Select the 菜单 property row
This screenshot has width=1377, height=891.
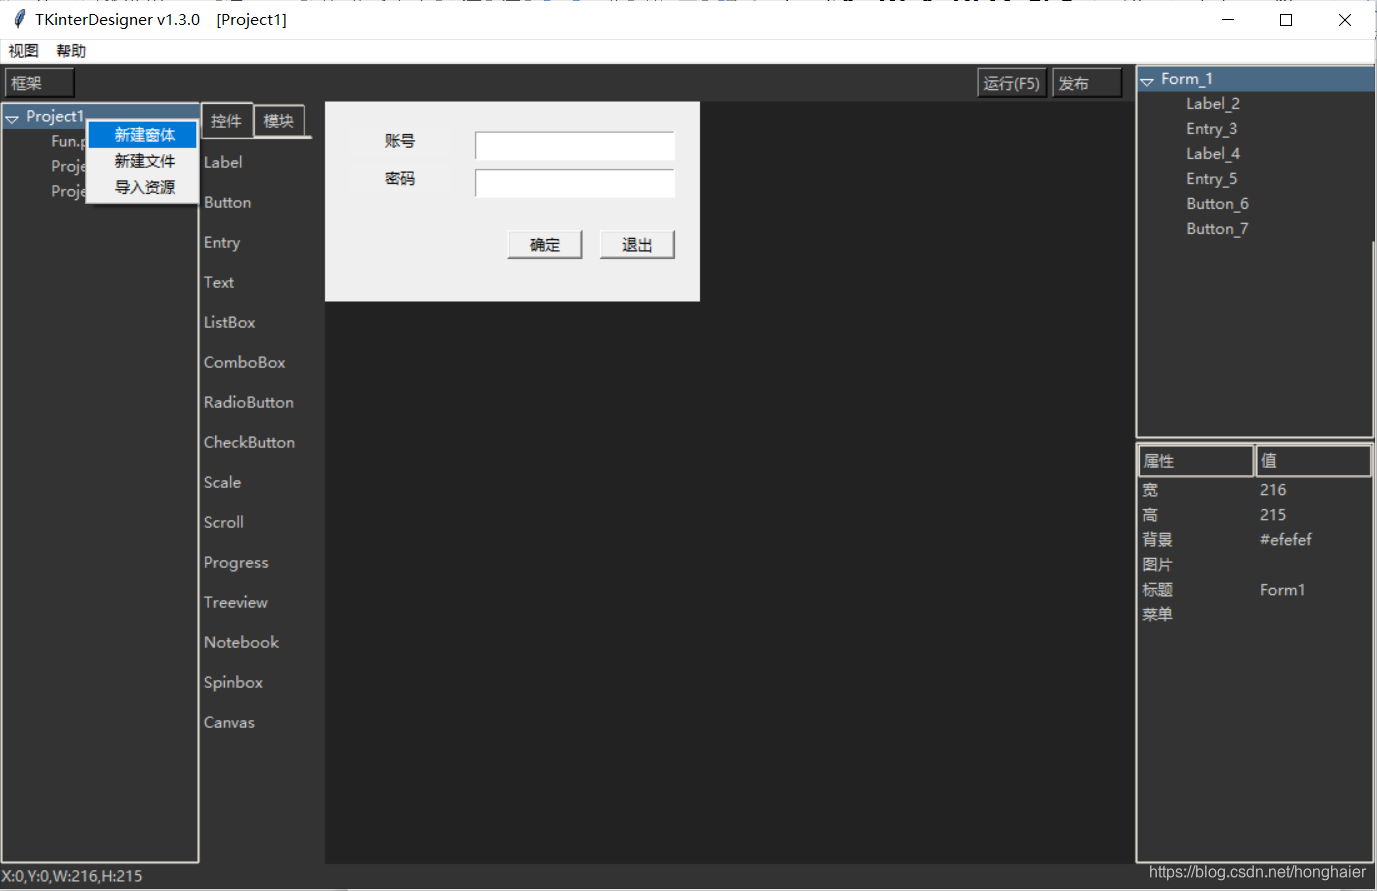[1255, 615]
